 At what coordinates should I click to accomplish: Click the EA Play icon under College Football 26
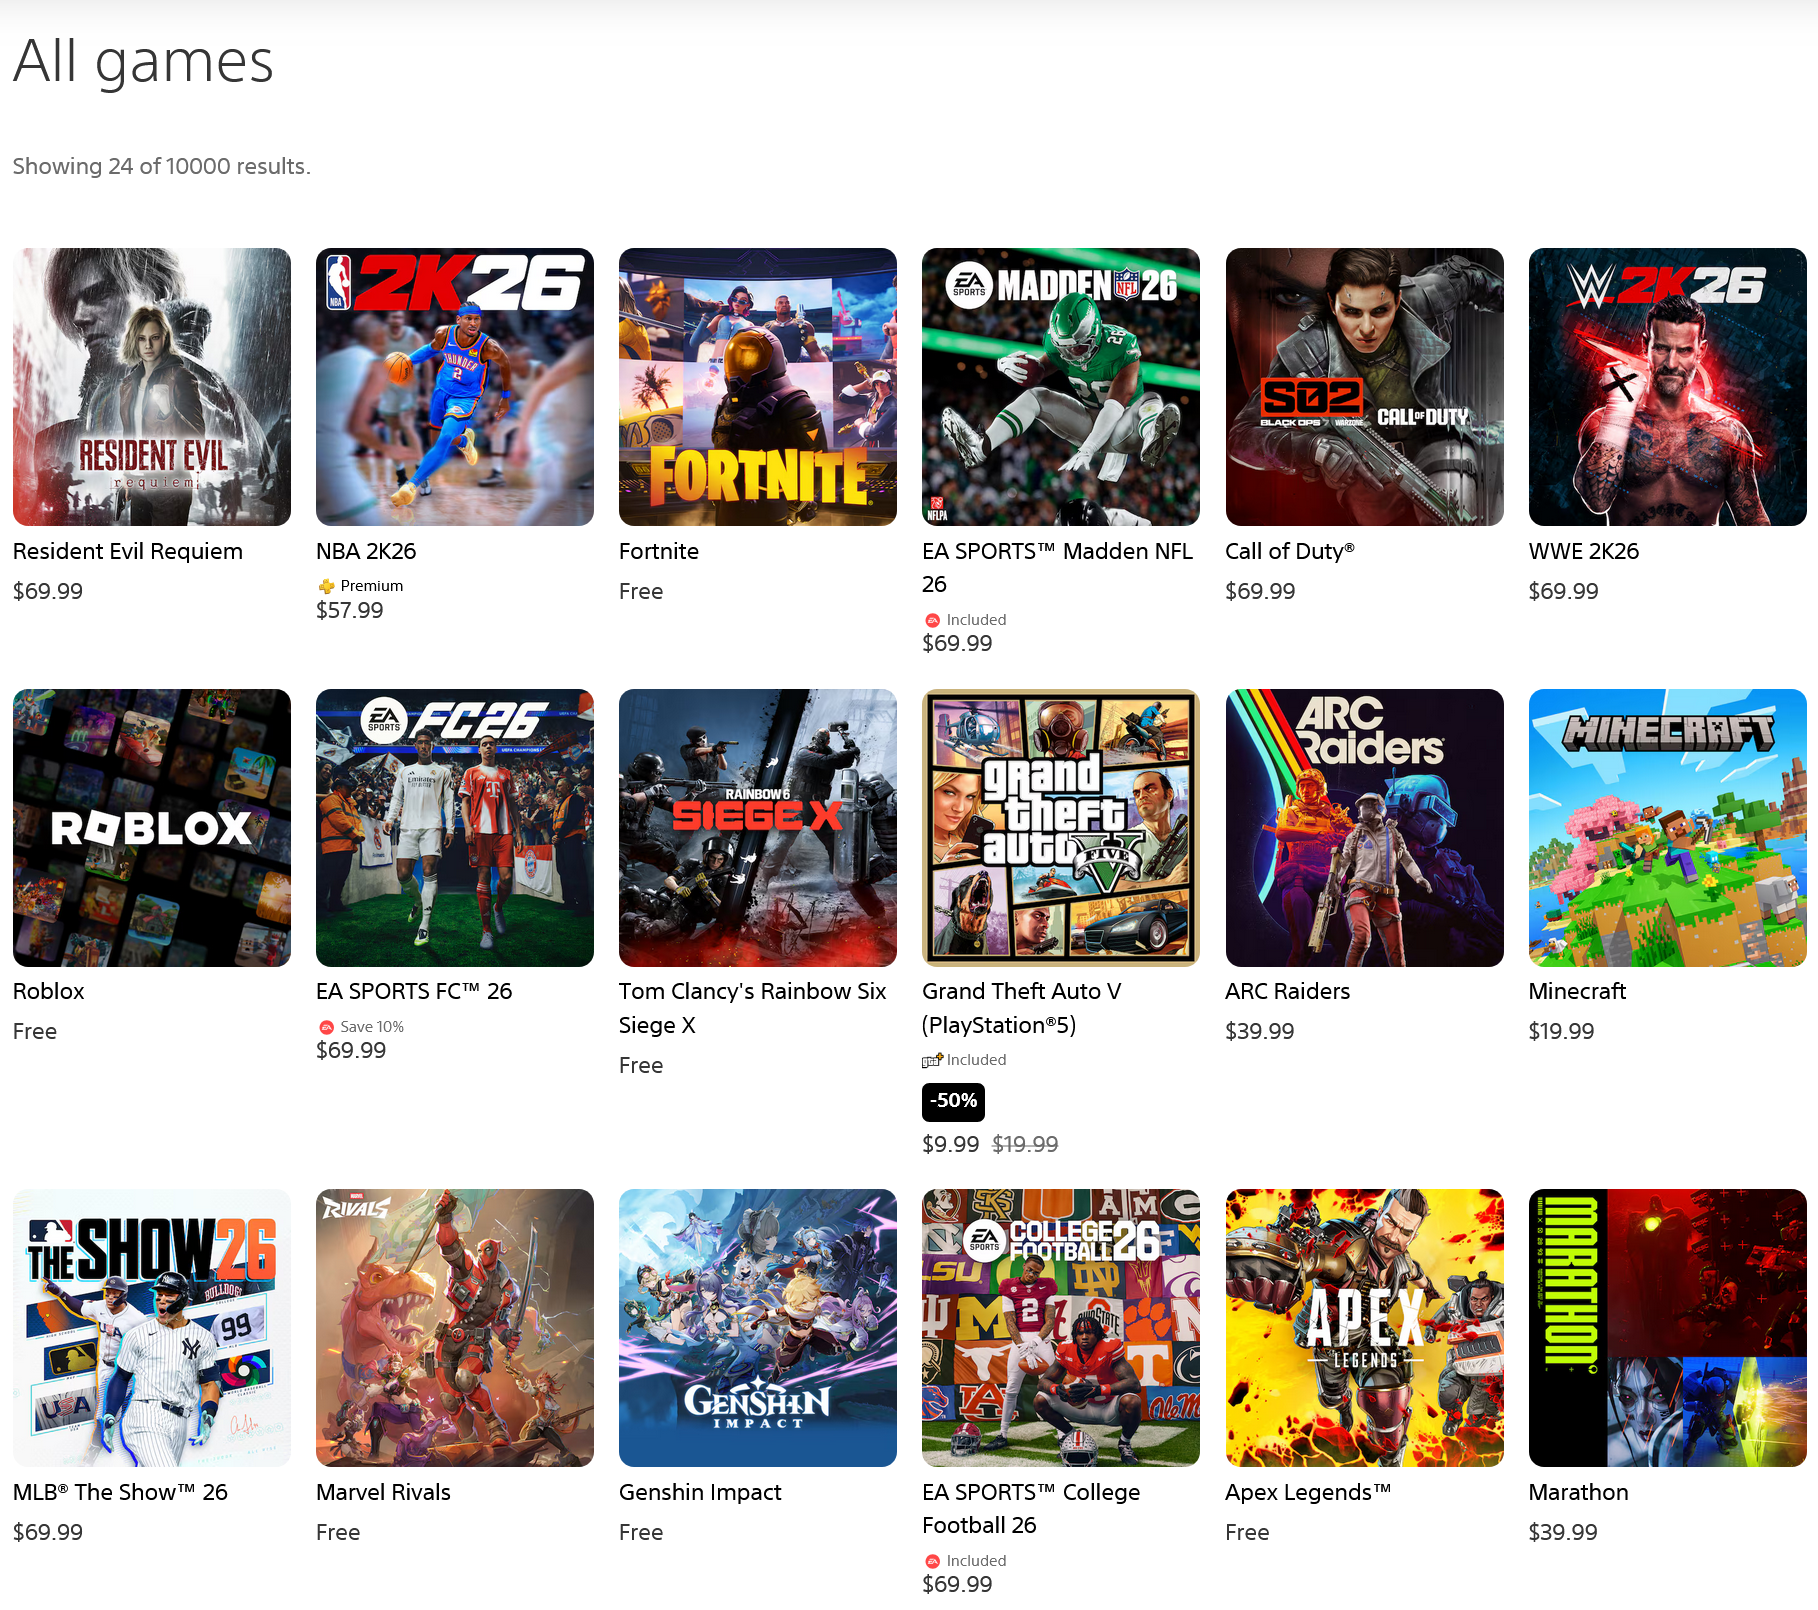932,1561
